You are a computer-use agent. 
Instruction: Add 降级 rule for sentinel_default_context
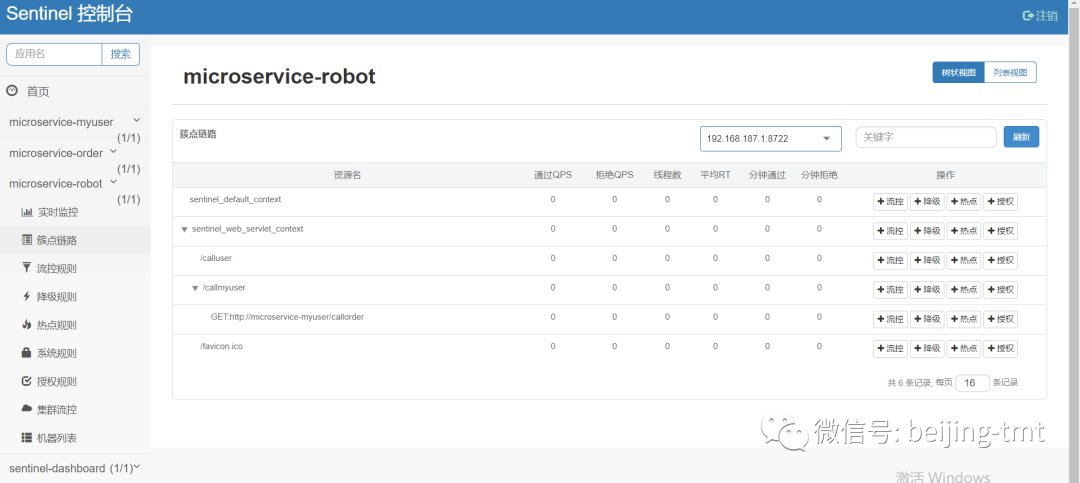[927, 202]
